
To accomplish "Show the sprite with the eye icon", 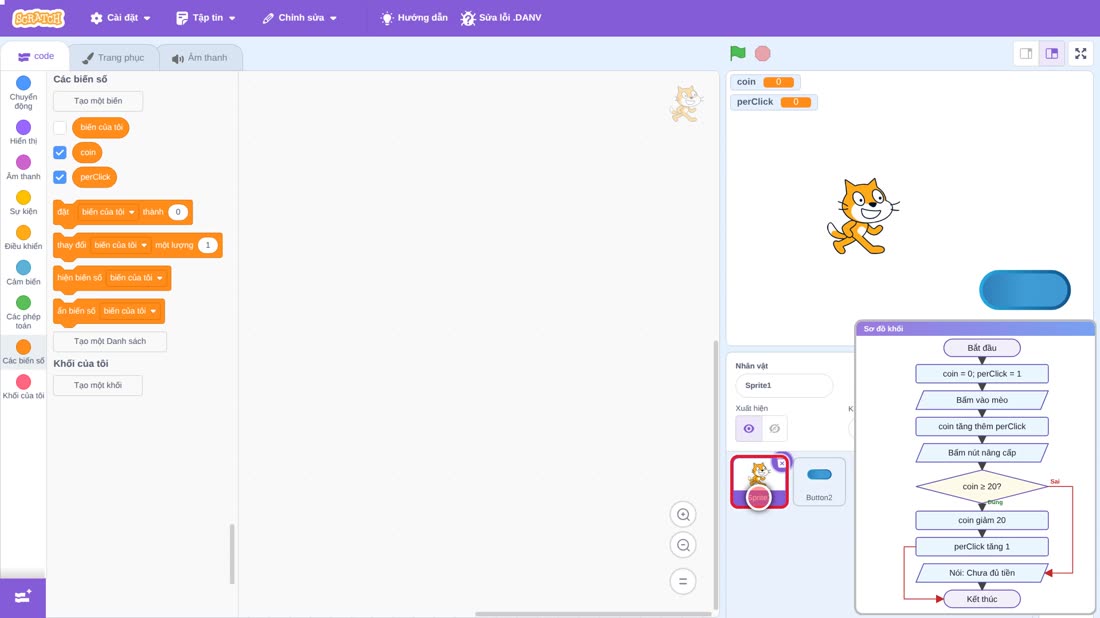I will click(749, 429).
